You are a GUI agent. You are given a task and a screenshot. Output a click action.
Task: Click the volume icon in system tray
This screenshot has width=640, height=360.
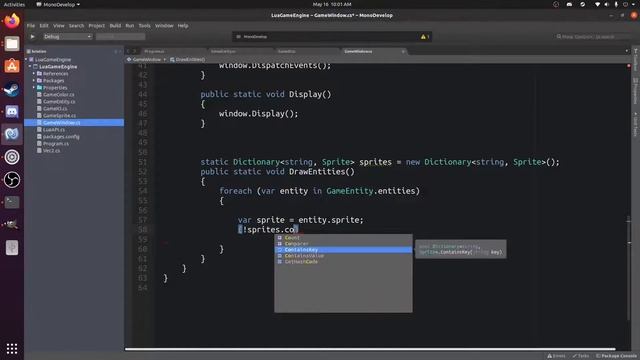click(x=607, y=4)
